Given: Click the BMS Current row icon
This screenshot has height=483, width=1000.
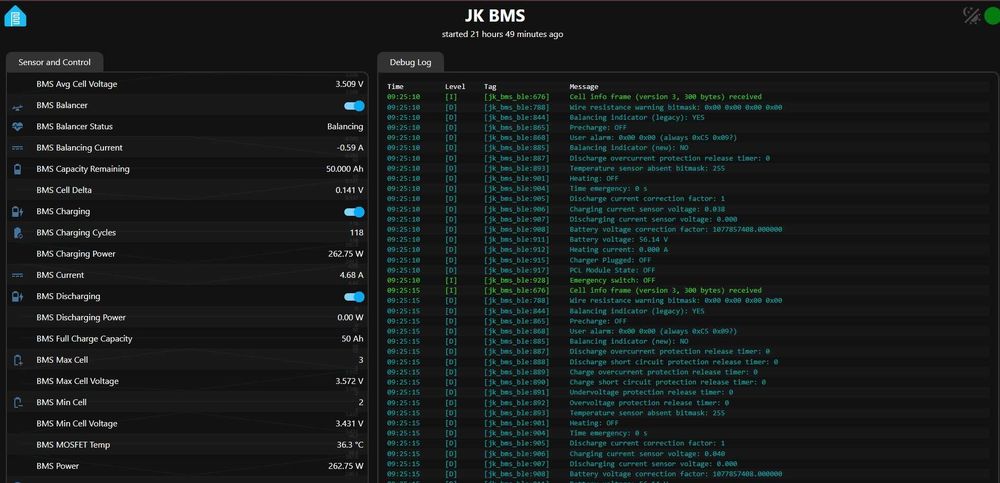Looking at the screenshot, I should tap(18, 275).
